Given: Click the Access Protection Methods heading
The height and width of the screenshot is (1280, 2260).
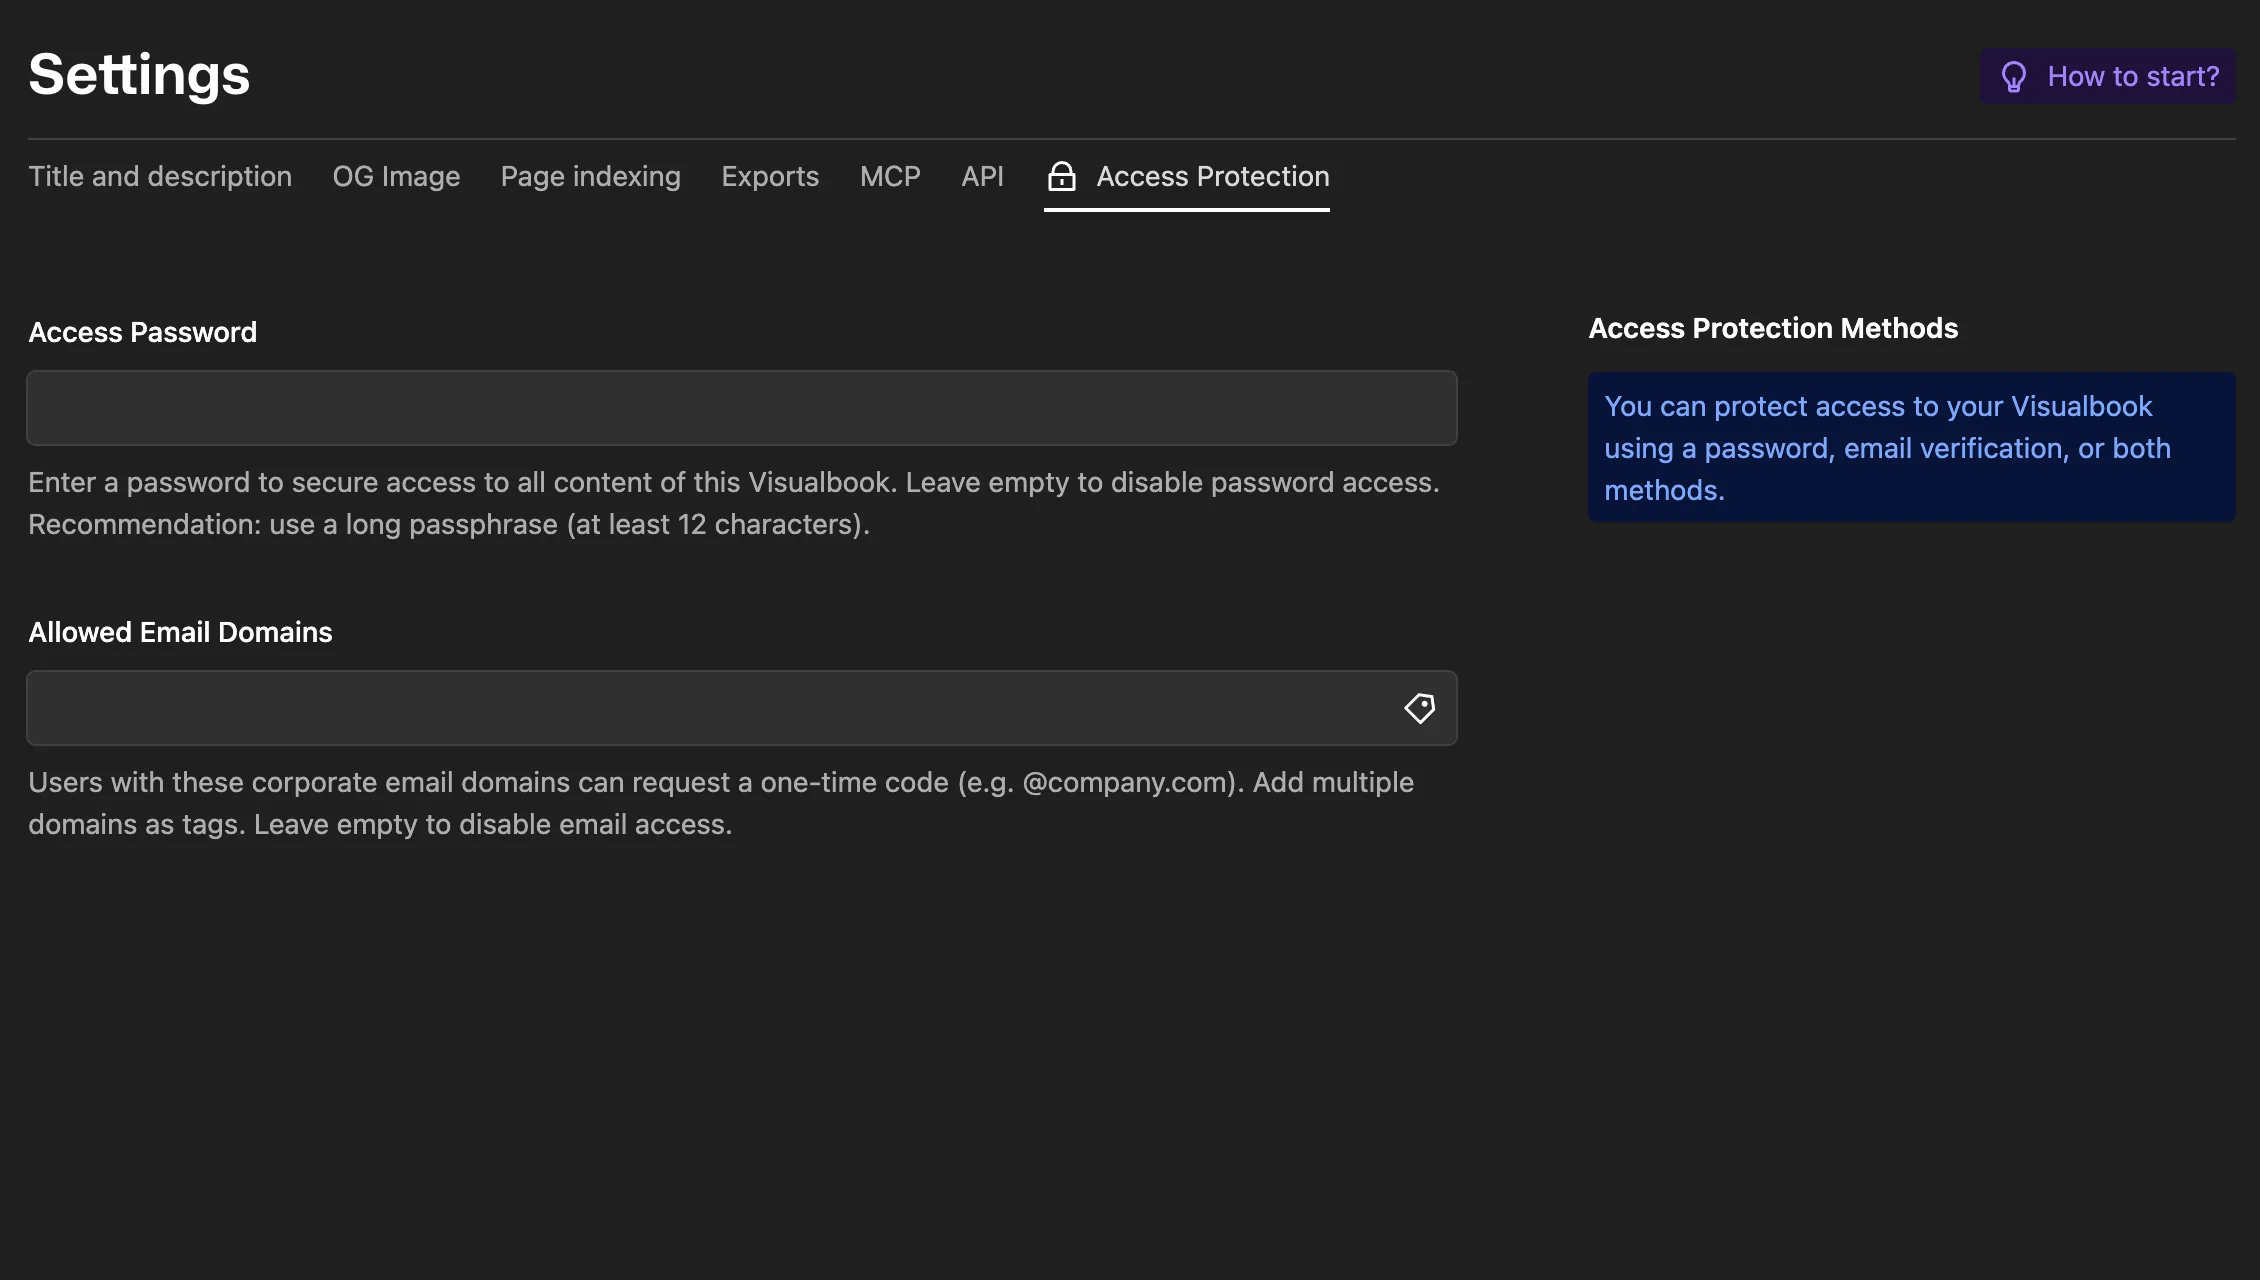Looking at the screenshot, I should [x=1773, y=328].
